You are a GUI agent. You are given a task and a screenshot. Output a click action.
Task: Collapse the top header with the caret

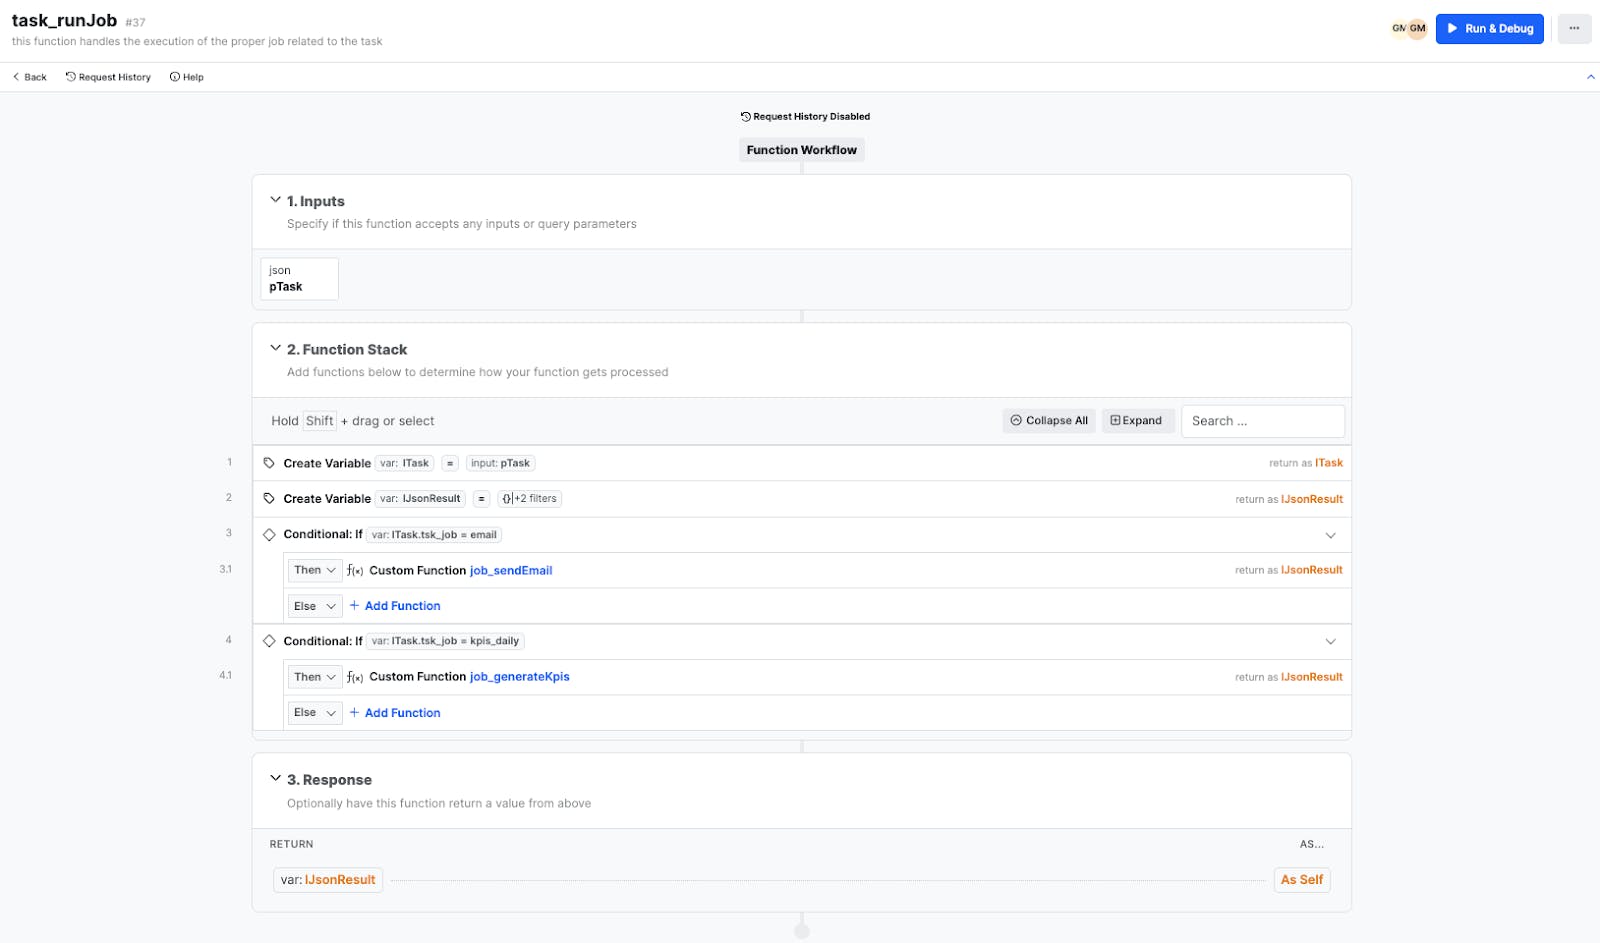pos(1590,77)
